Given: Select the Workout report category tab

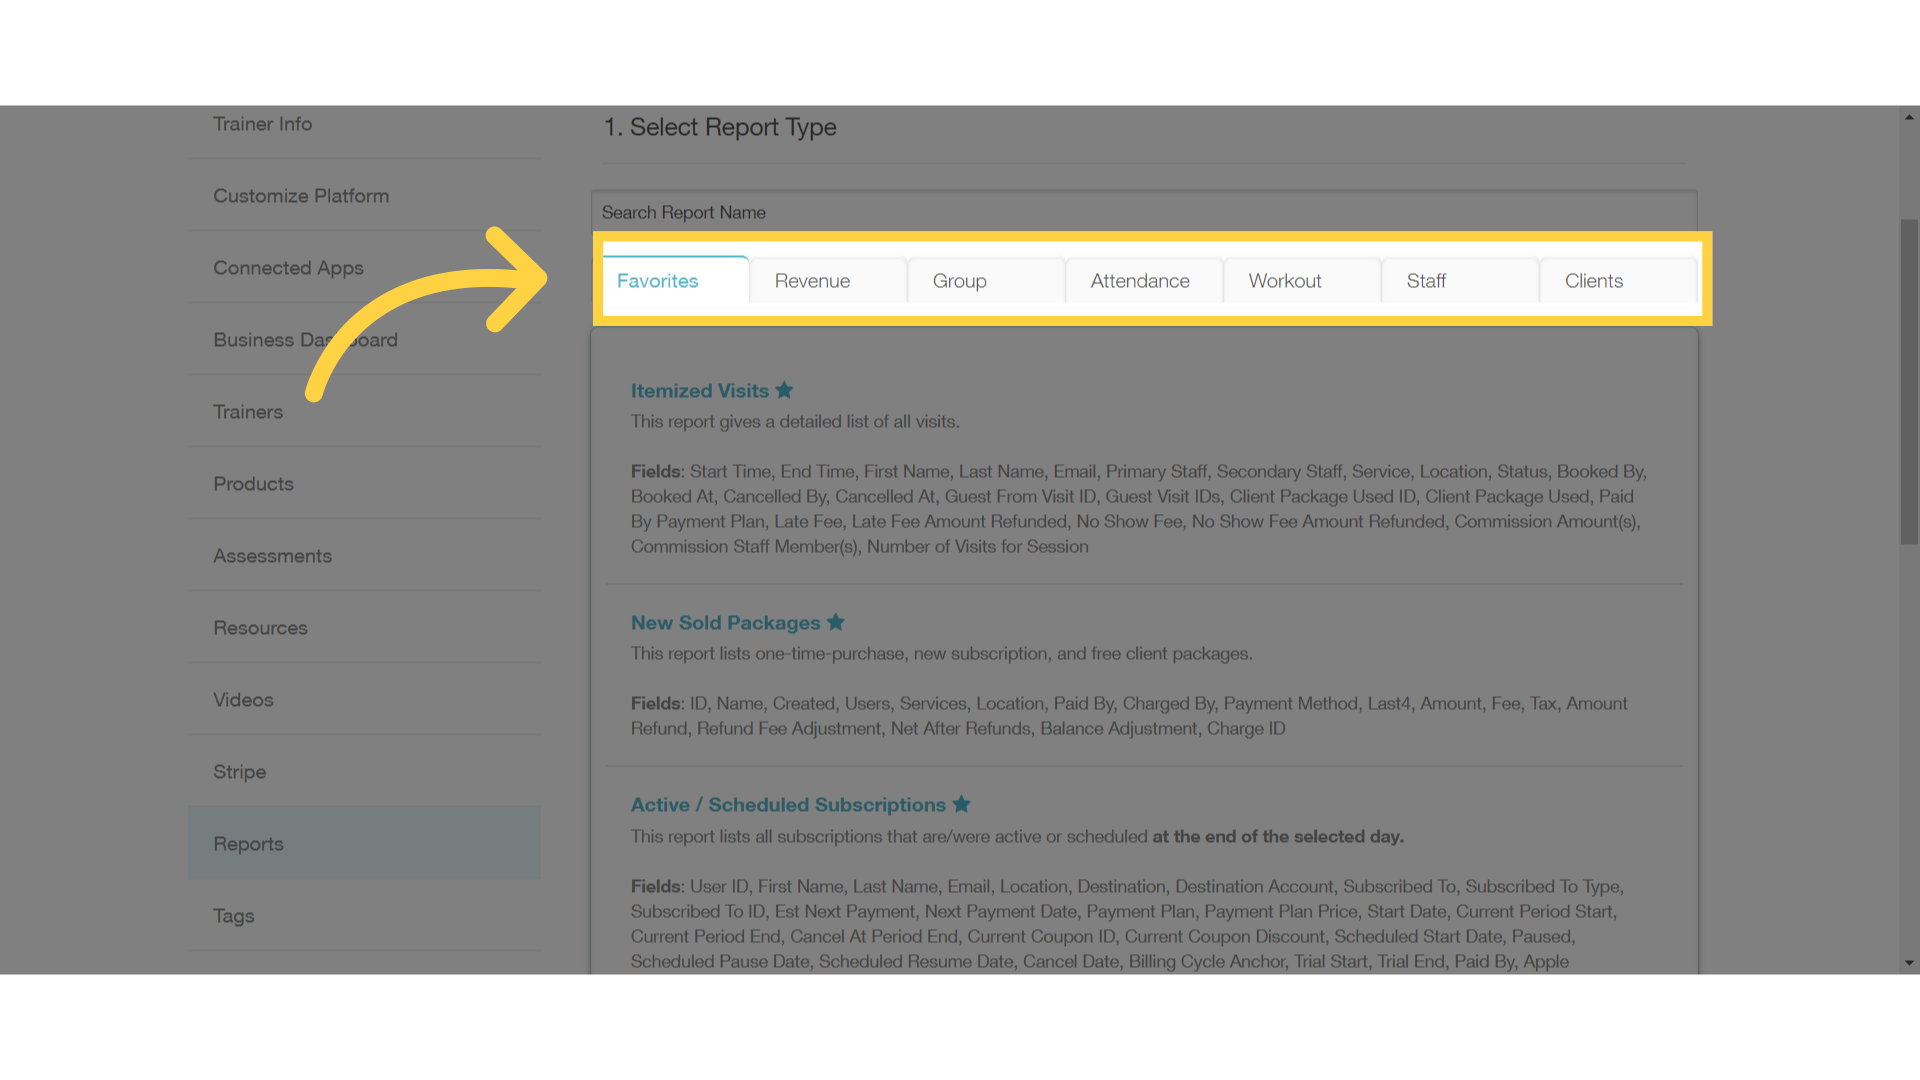Looking at the screenshot, I should coord(1284,280).
